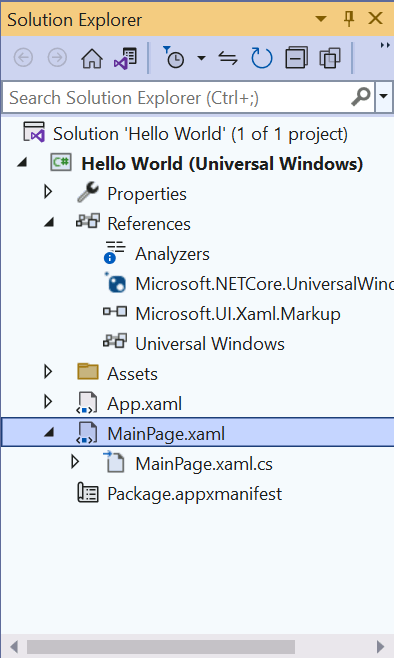
Task: Click the Analyzers icon
Action: [x=115, y=252]
